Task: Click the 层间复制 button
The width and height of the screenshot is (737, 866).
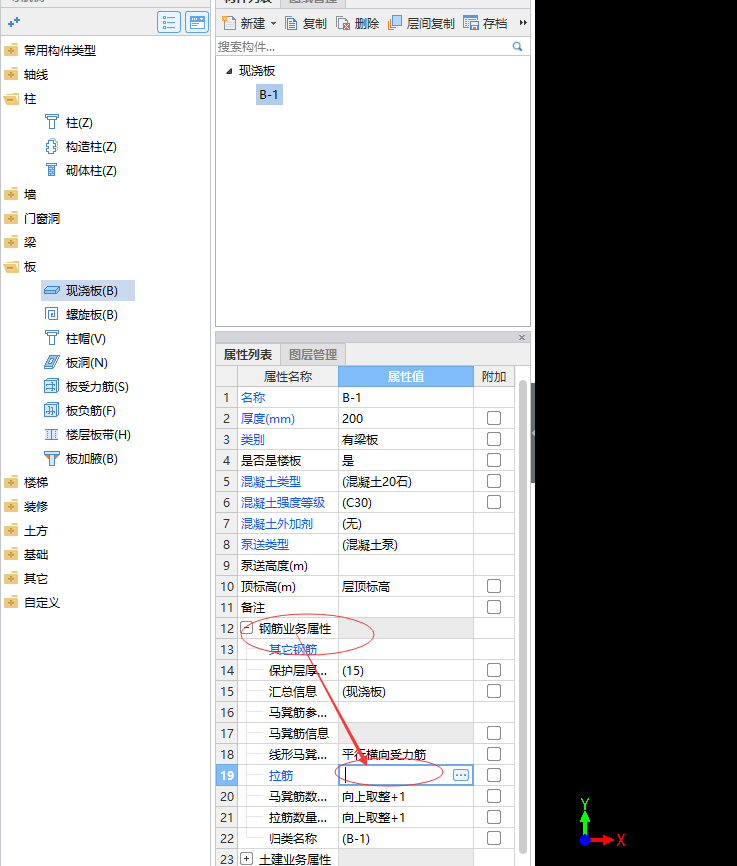Action: click(421, 23)
